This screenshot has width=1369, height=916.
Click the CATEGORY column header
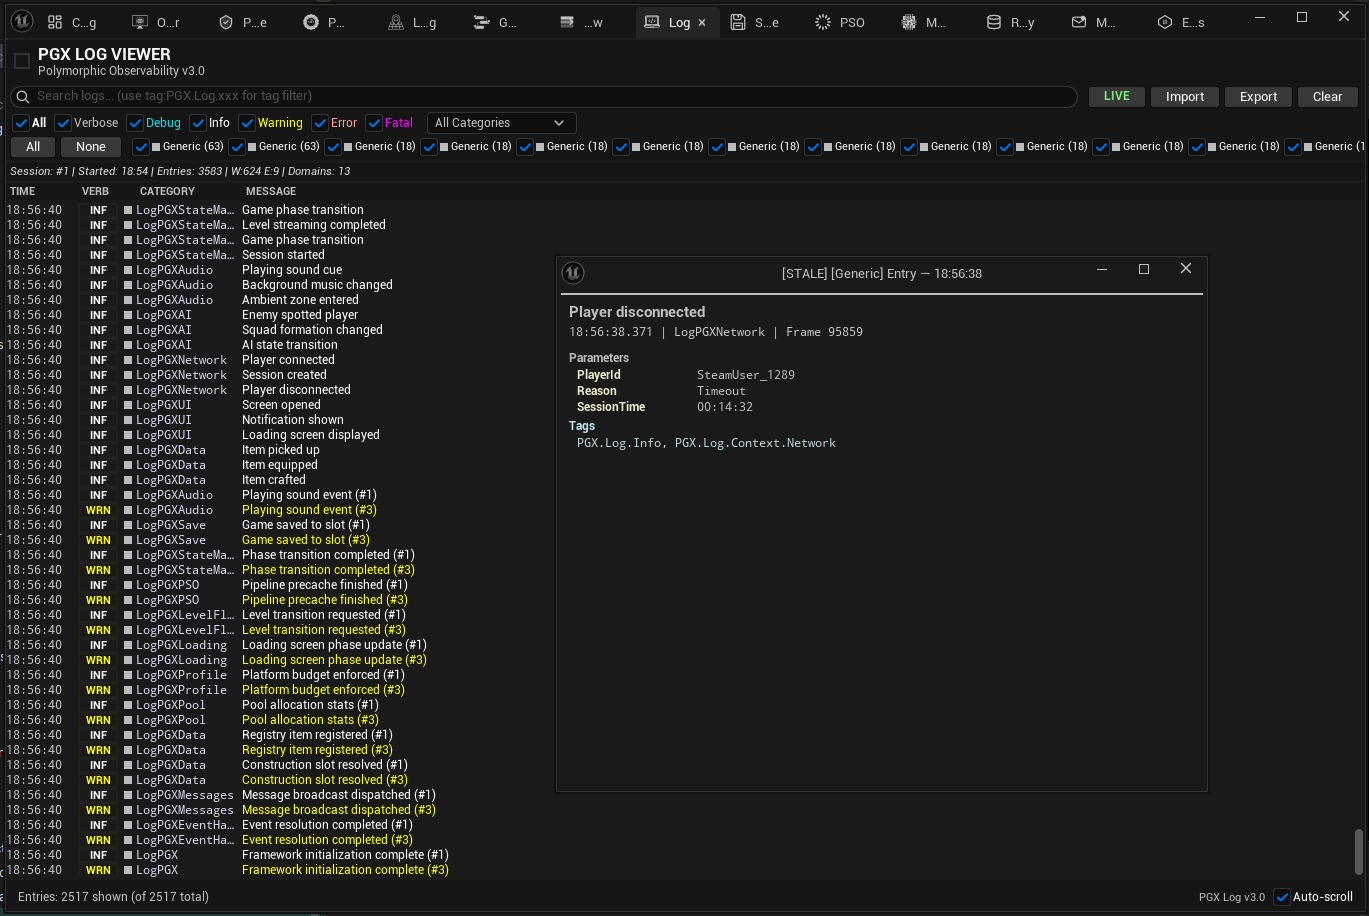pyautogui.click(x=167, y=191)
